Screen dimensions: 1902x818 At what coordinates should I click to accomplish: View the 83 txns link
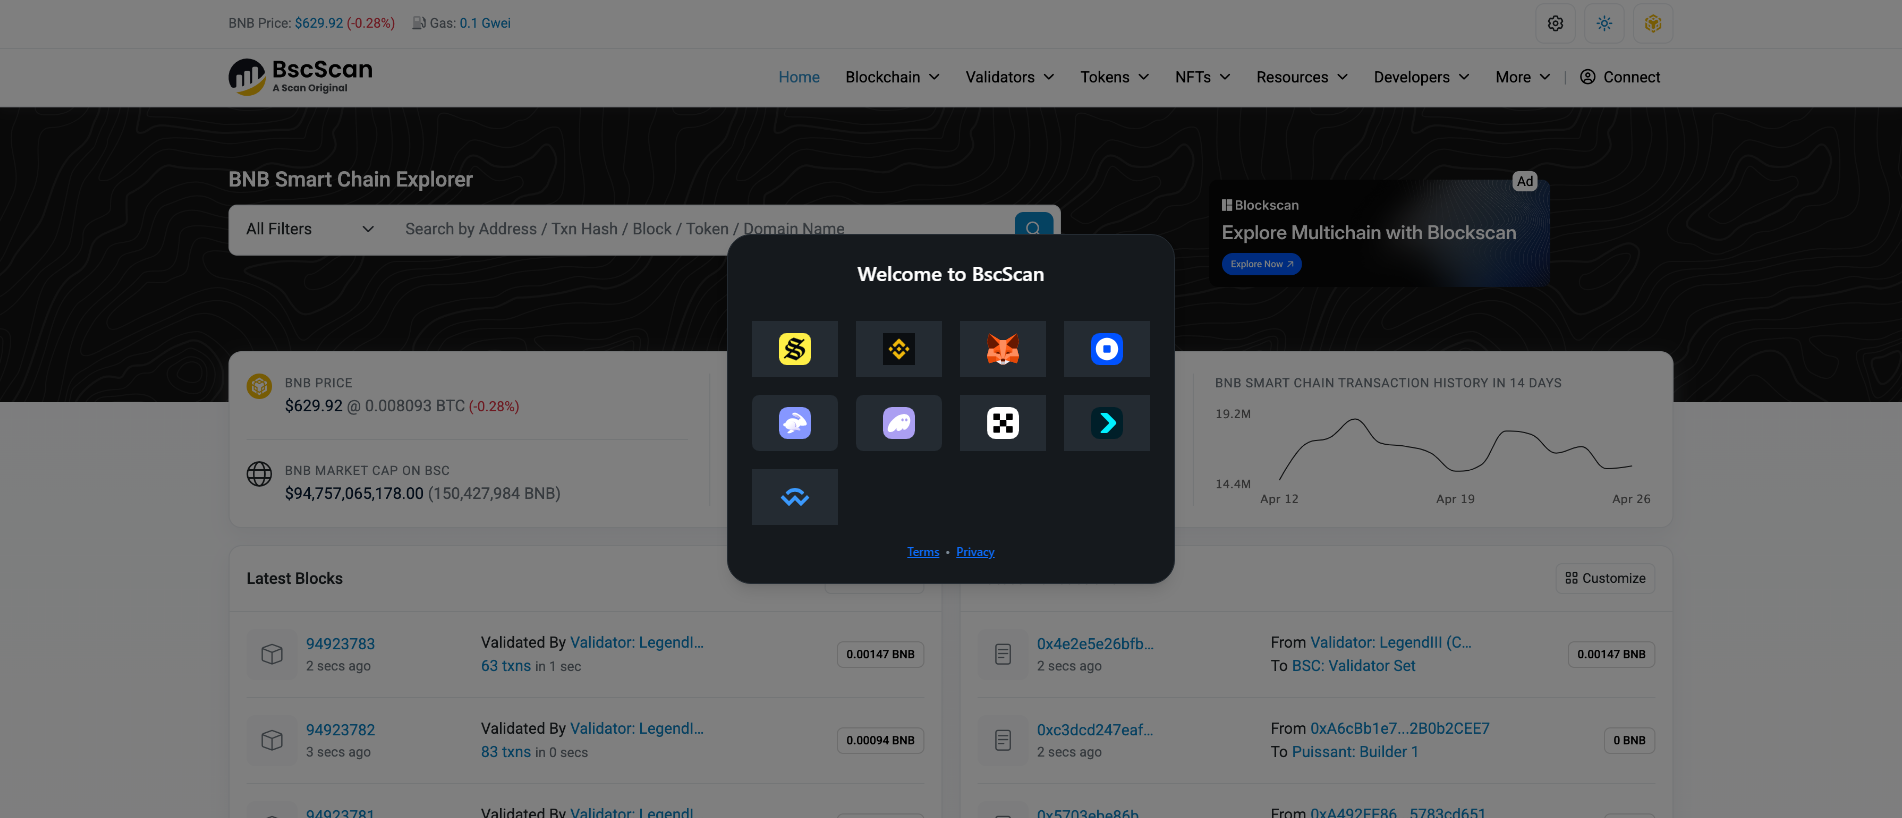click(x=506, y=752)
